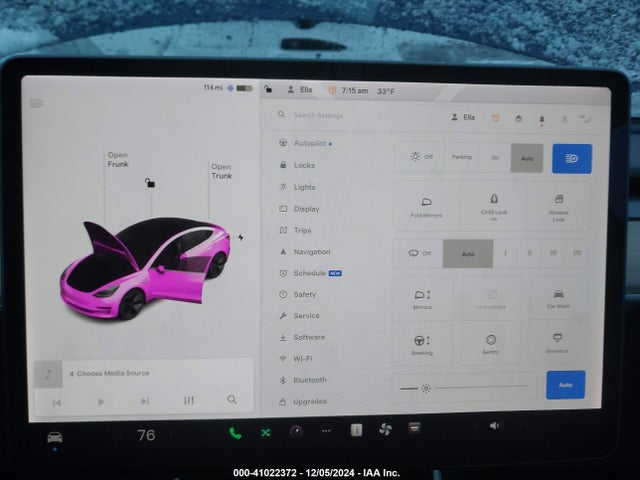This screenshot has width=640, height=480.
Task: Open the car controls icon in dock
Action: [55, 438]
